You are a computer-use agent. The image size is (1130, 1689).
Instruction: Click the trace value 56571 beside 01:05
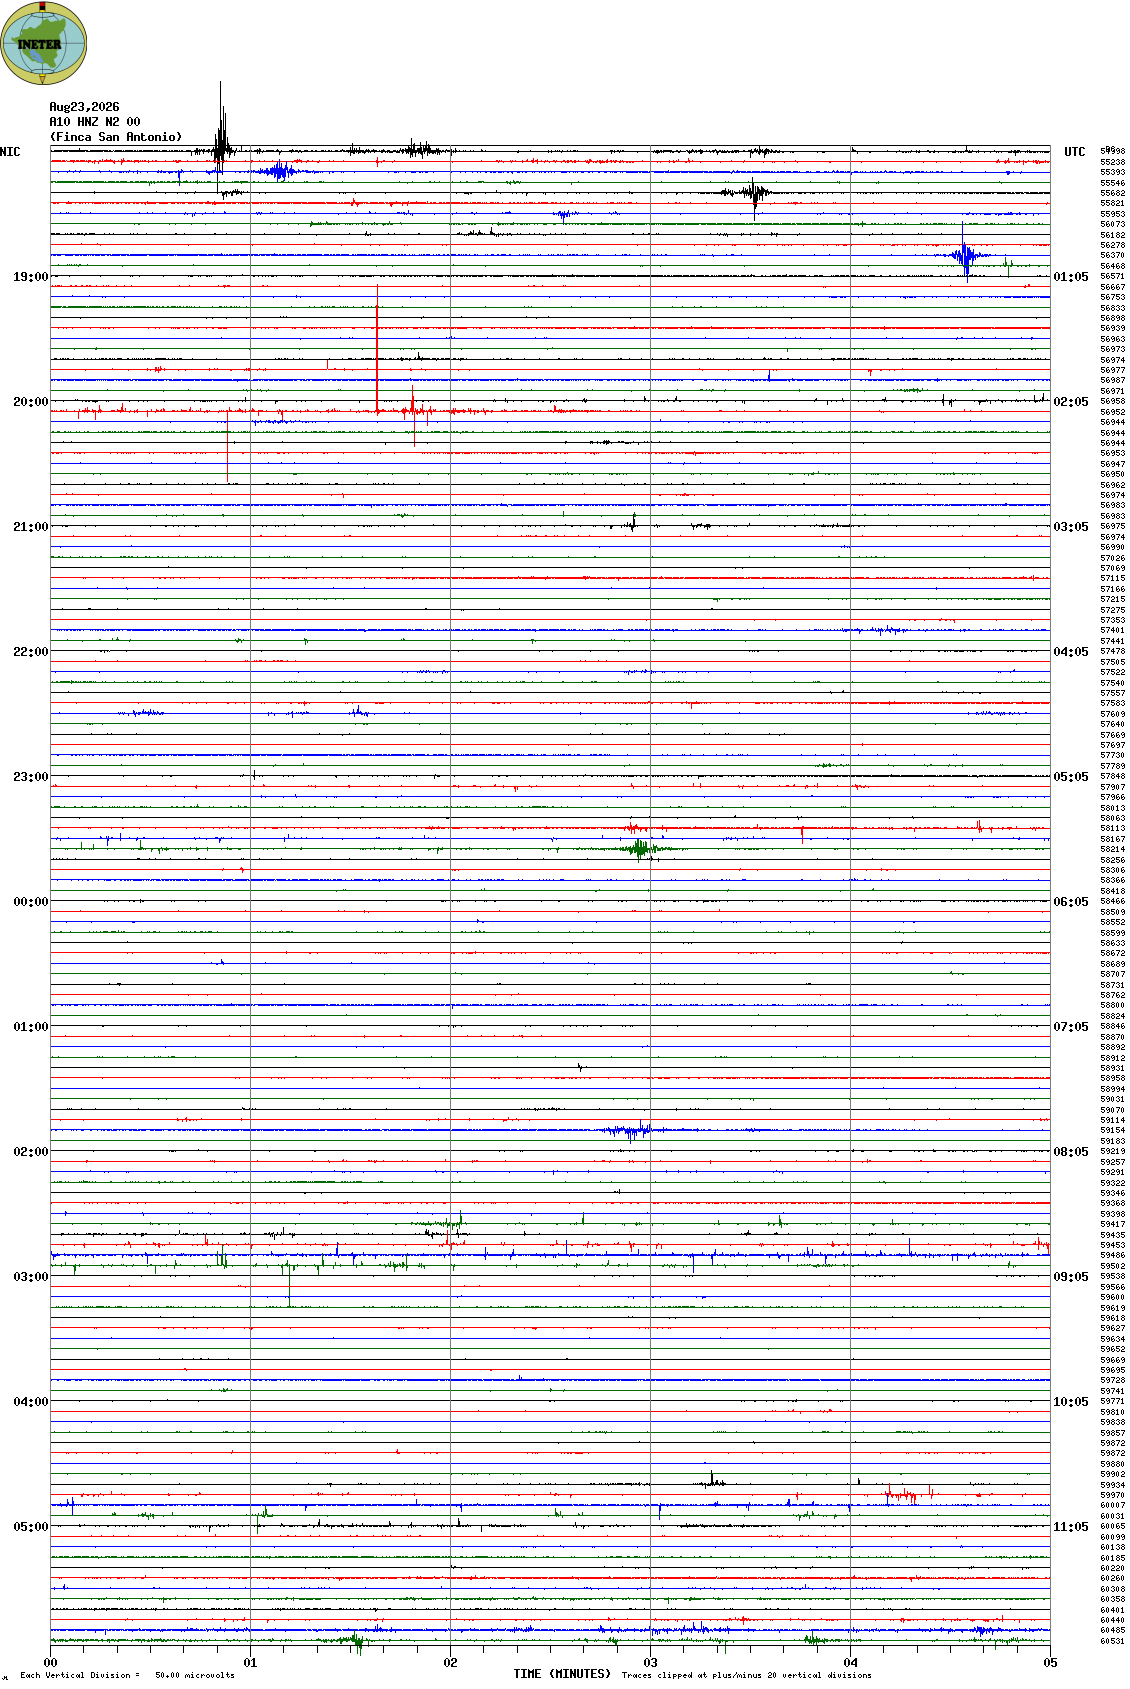(x=1113, y=276)
